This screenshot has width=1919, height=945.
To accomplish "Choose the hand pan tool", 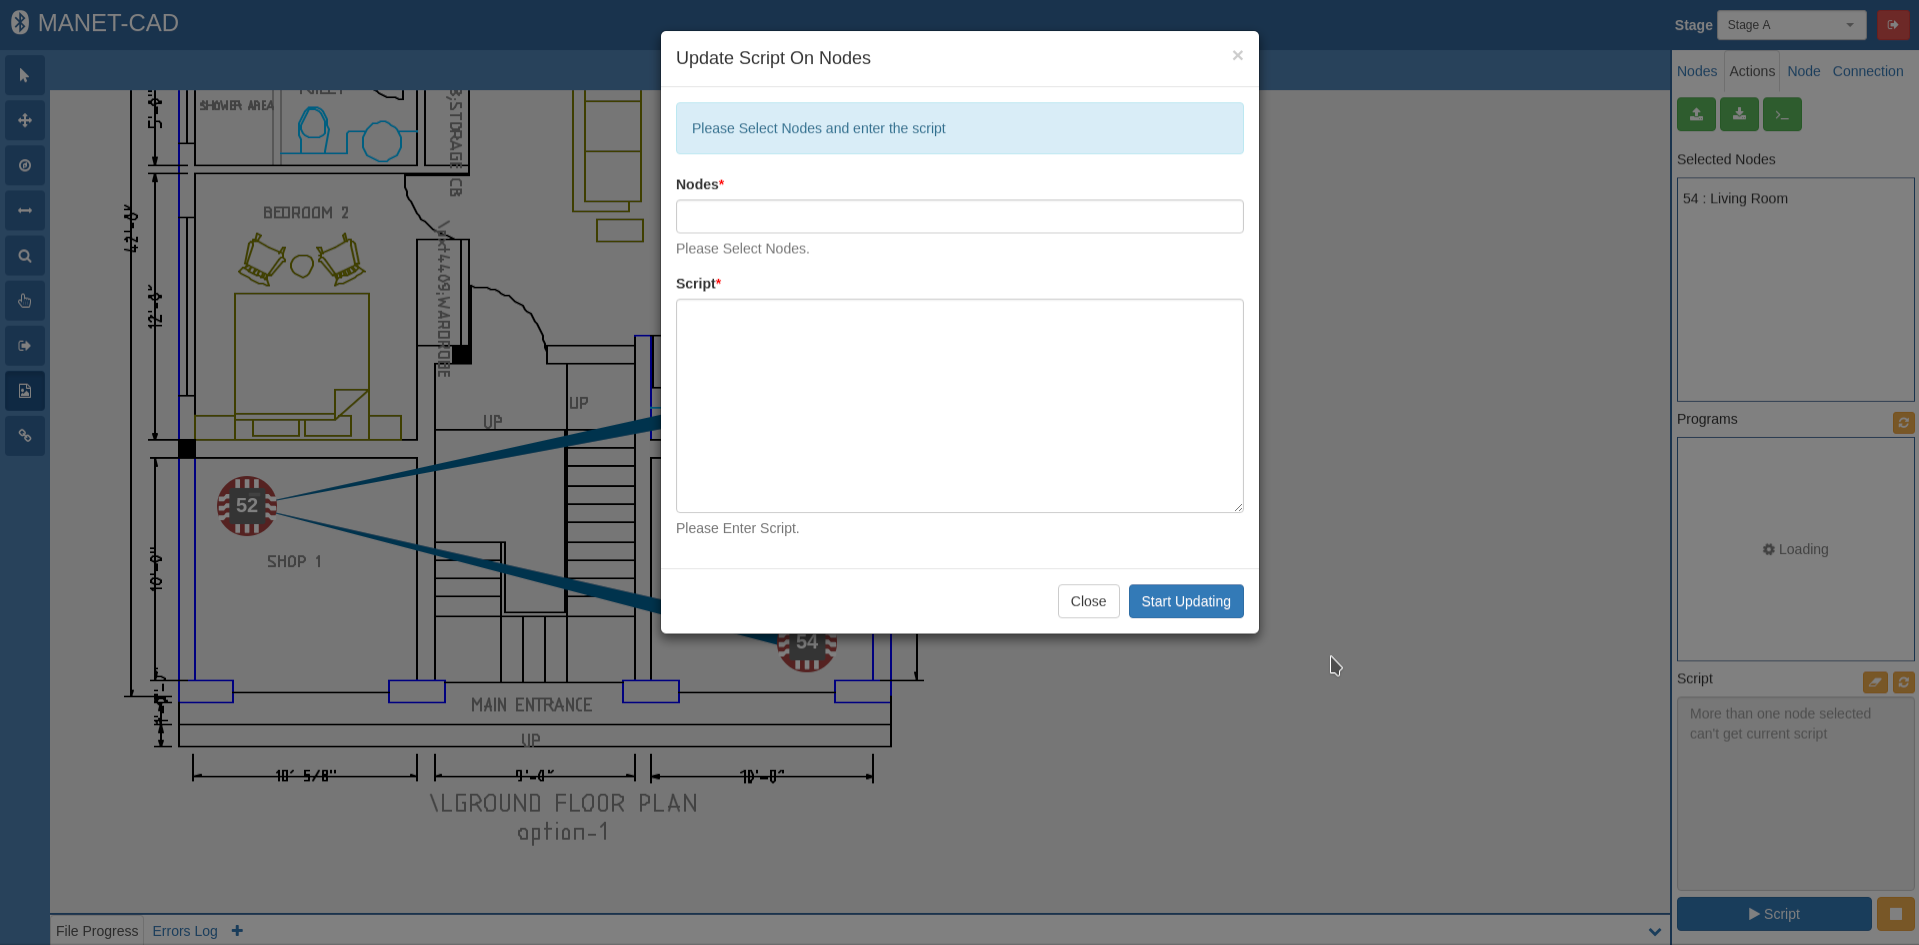I will coord(25,301).
